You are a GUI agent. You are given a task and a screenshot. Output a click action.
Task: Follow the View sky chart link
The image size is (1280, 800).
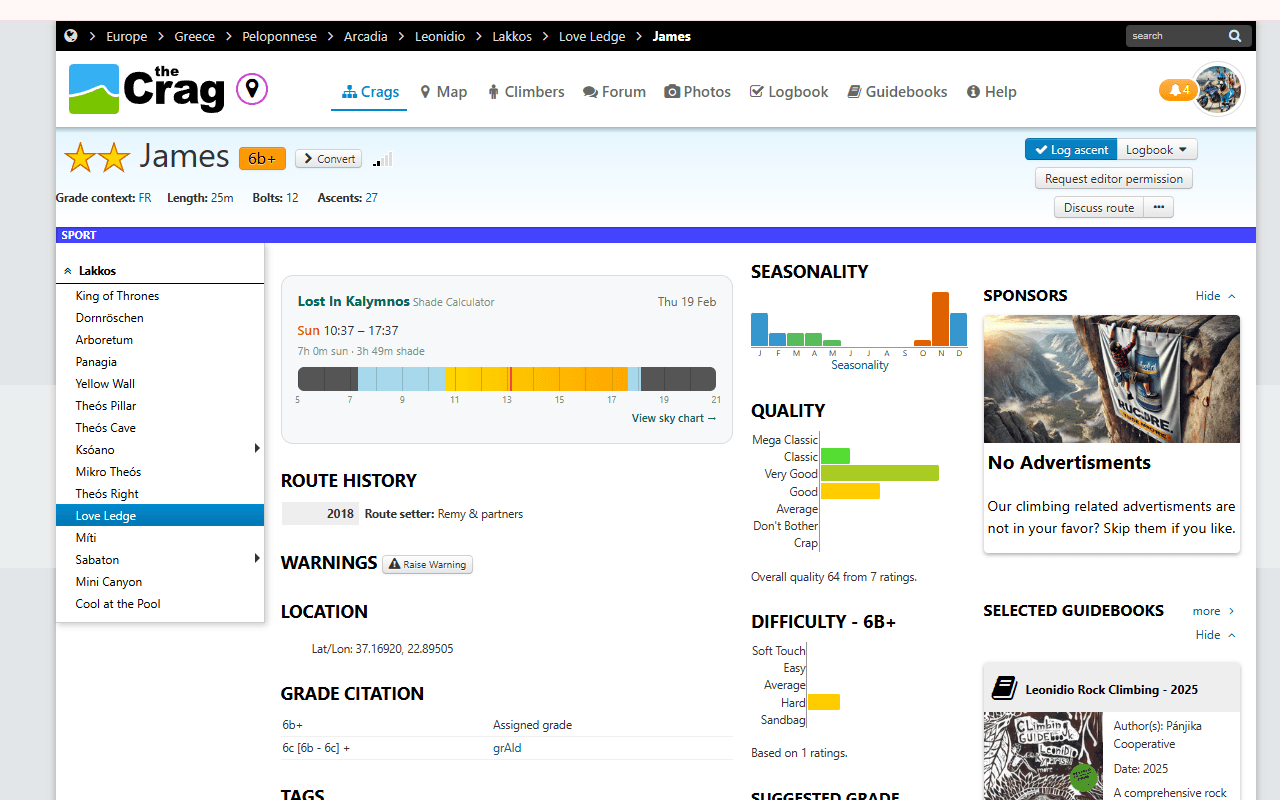[x=674, y=418]
